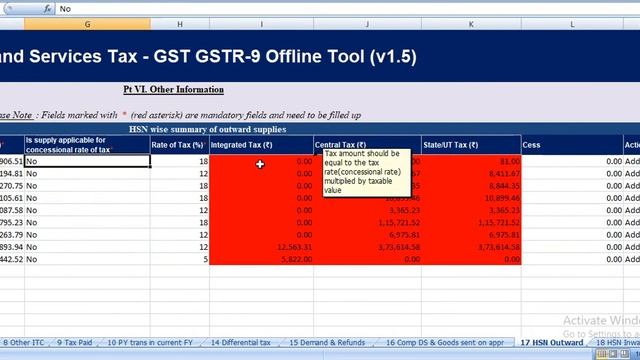The width and height of the screenshot is (640, 360).
Task: Click the Central Tax (₹) header cell
Action: tap(367, 145)
